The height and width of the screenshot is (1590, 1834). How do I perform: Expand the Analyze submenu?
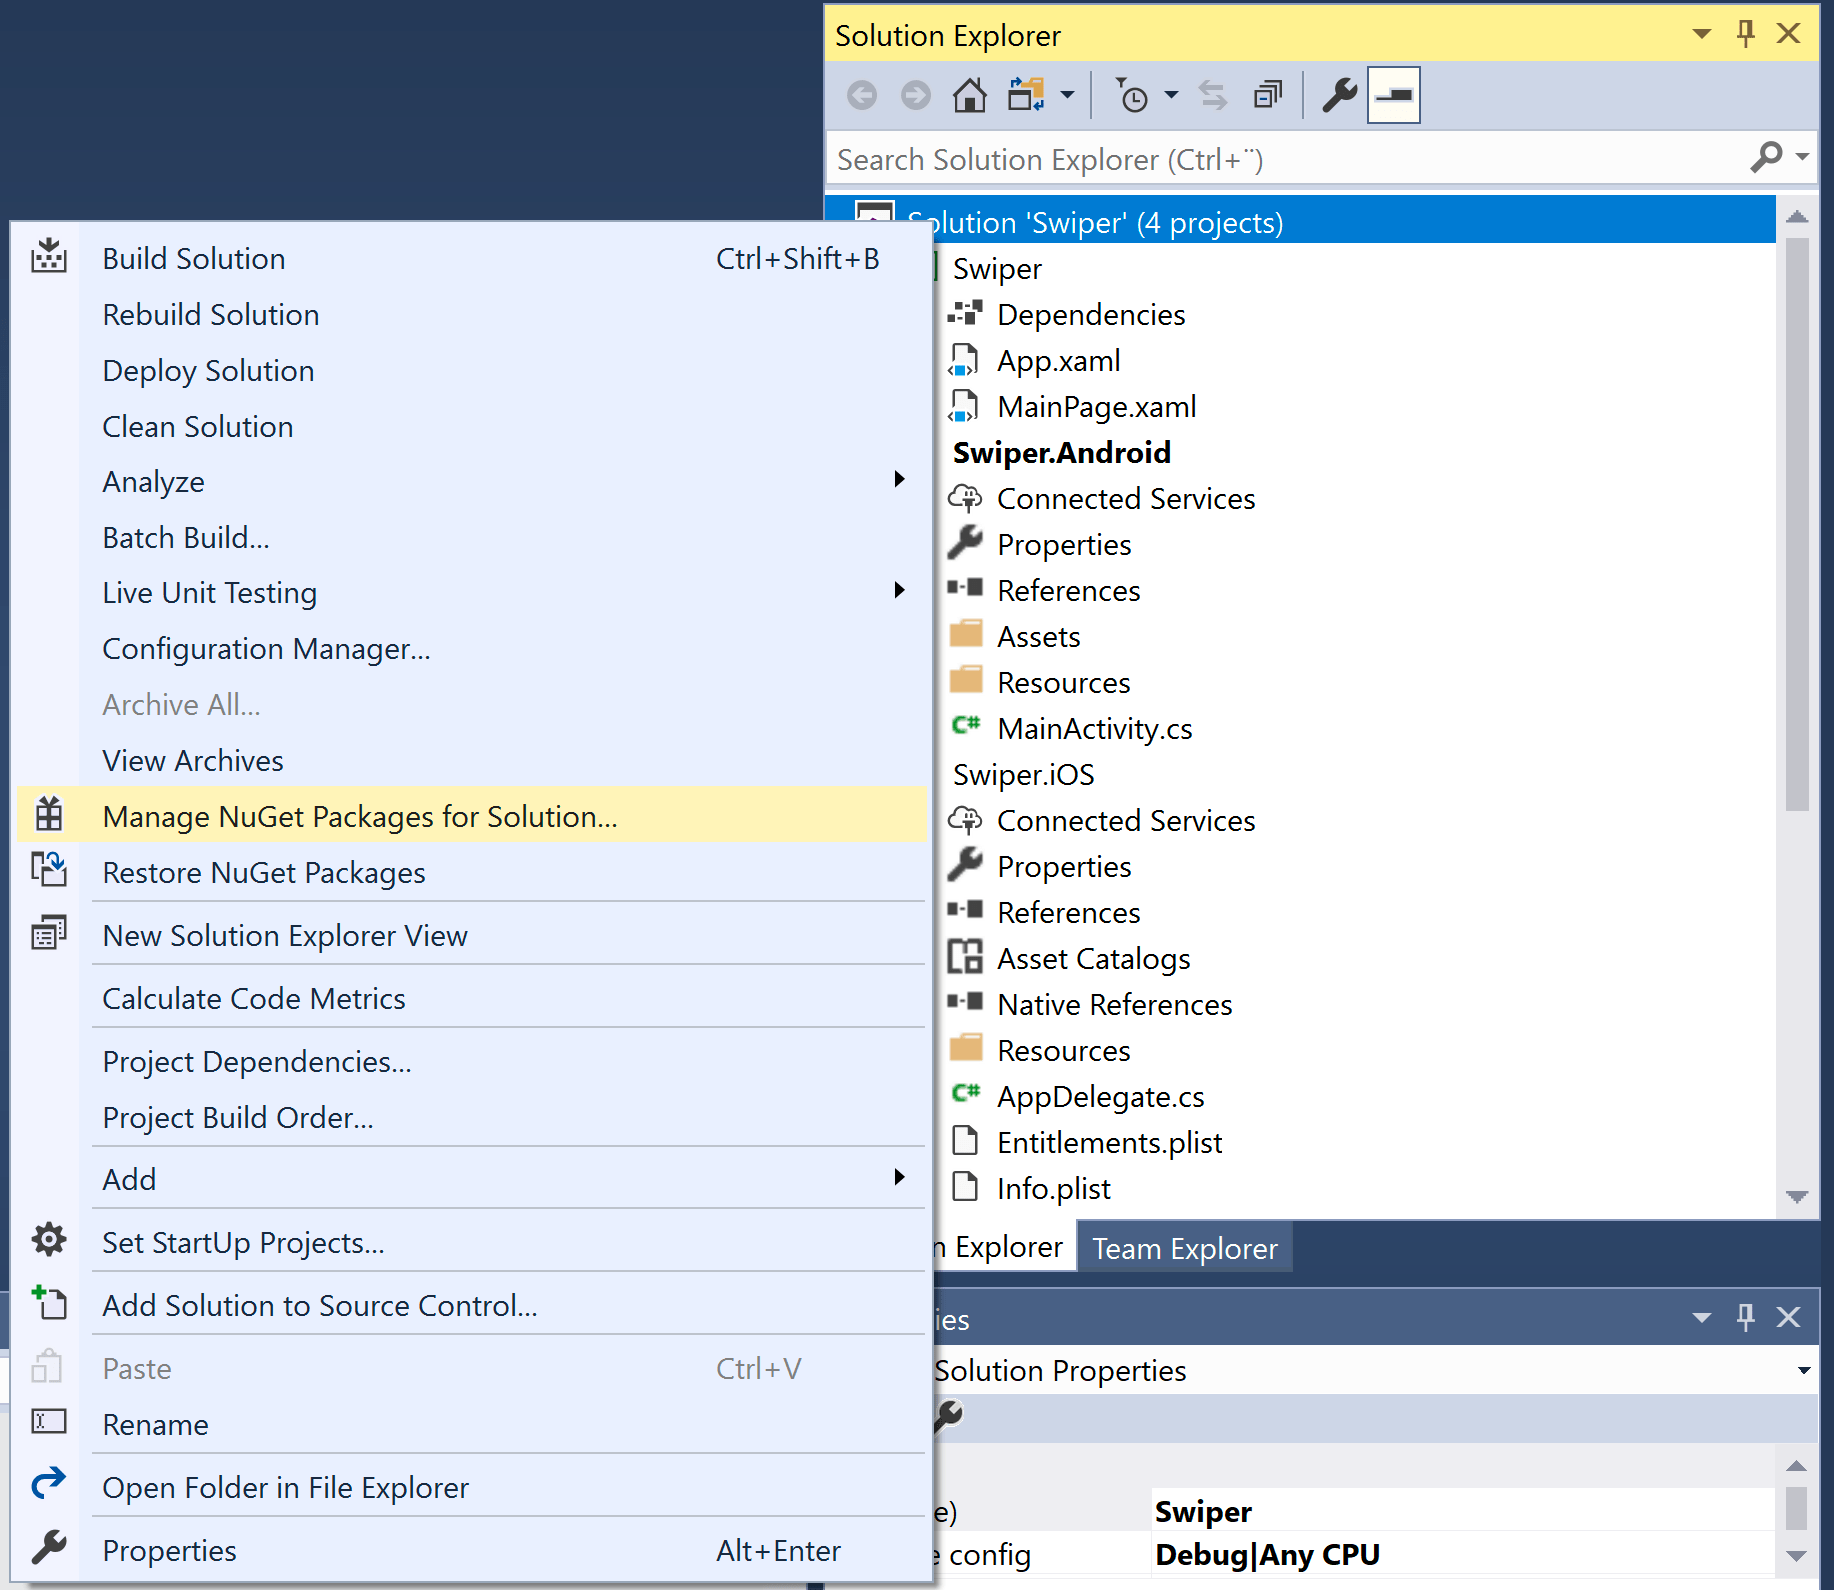click(899, 480)
